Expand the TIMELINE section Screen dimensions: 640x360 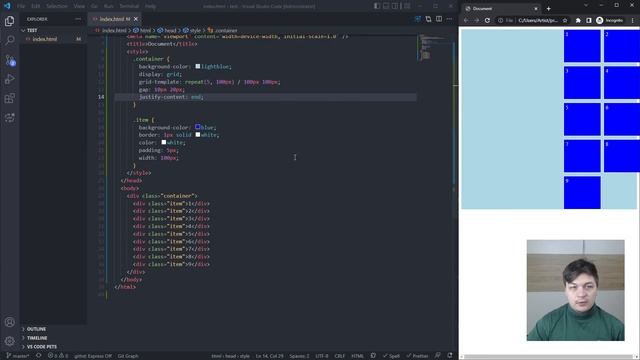click(53, 338)
